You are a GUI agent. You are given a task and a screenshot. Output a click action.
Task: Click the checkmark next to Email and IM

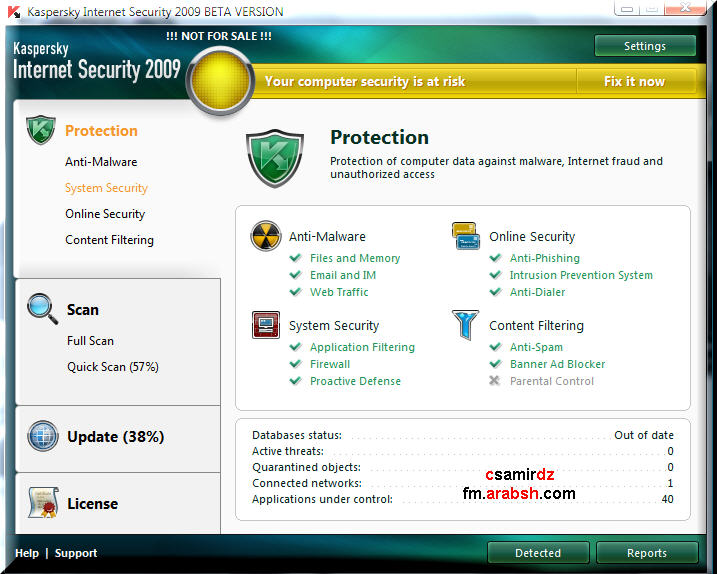(x=295, y=274)
